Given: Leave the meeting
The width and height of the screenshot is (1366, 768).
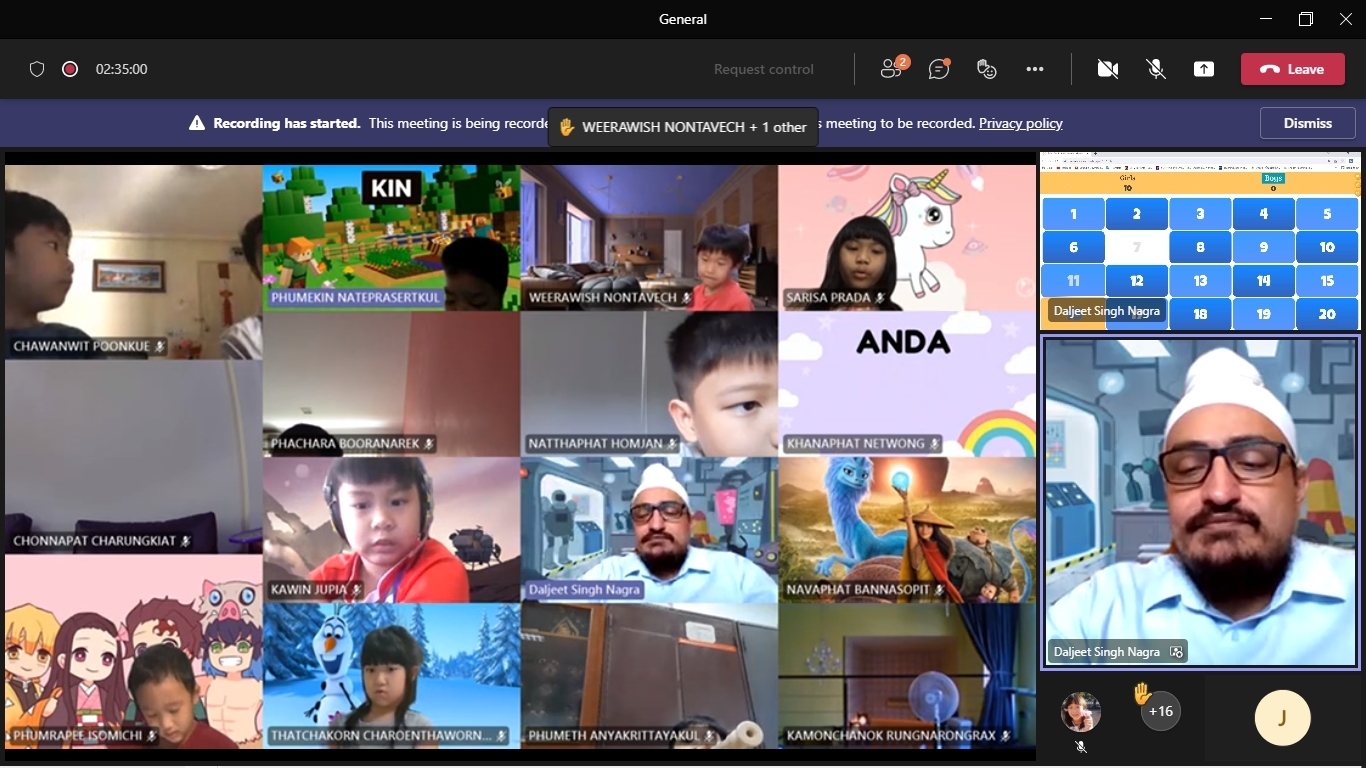Looking at the screenshot, I should click(x=1293, y=69).
